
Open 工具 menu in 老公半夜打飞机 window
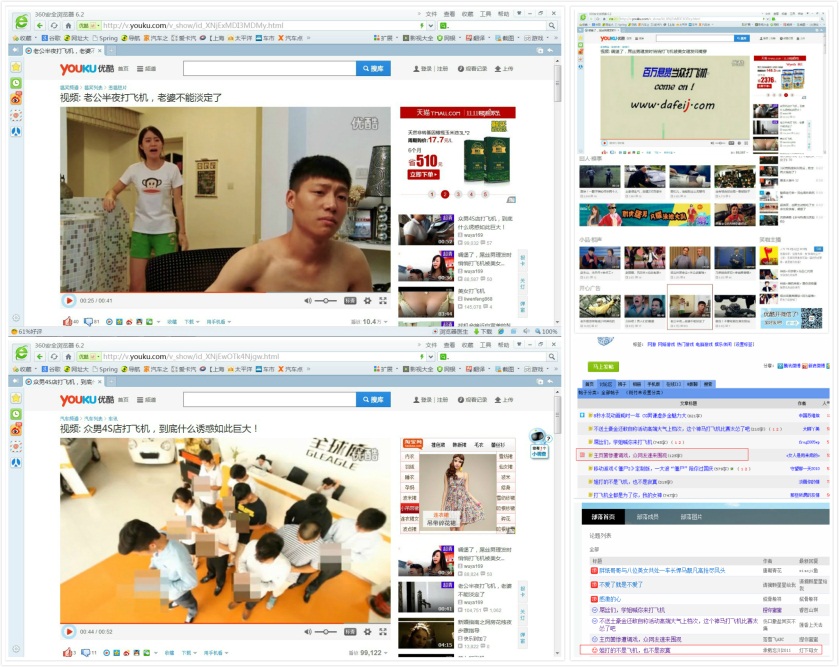click(485, 14)
